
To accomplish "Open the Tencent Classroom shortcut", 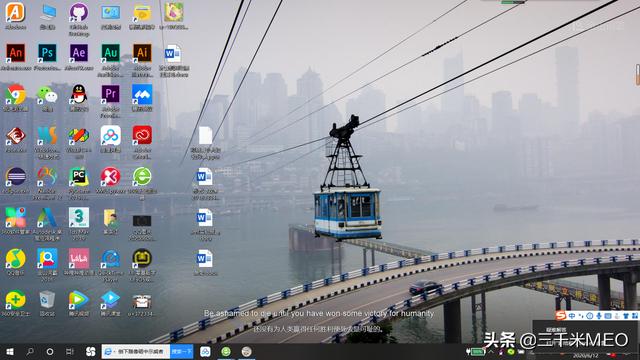I will pos(111,300).
